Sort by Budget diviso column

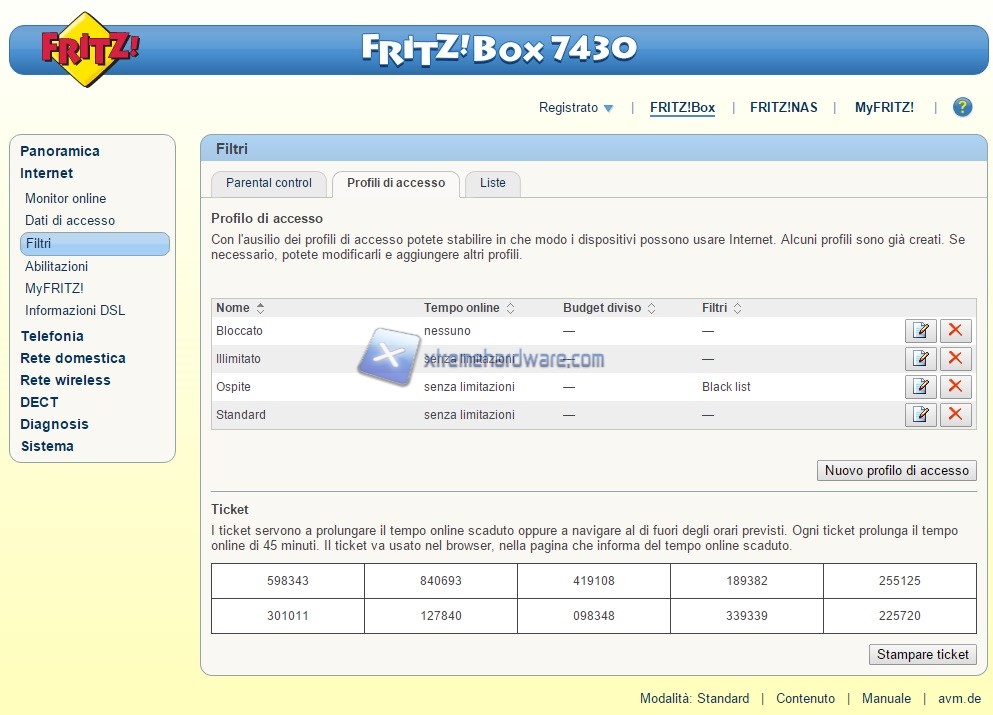pos(608,308)
